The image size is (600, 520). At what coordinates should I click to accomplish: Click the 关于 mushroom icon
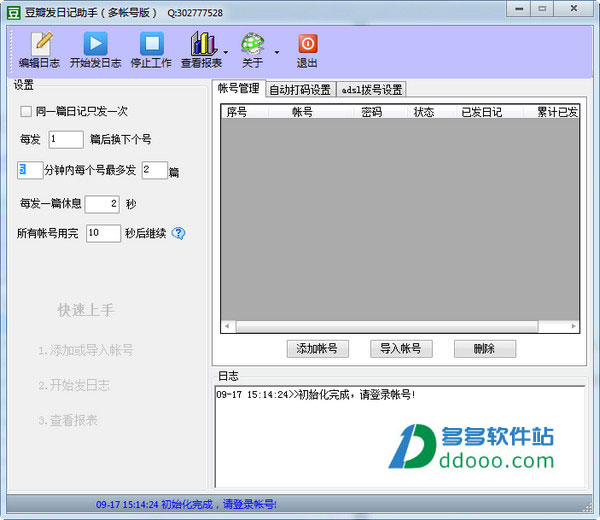coord(253,50)
